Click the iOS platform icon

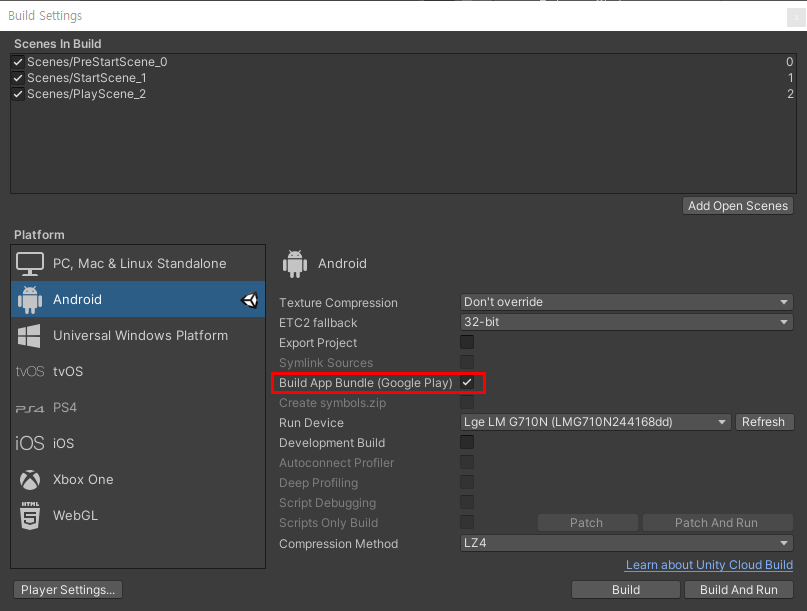click(30, 443)
